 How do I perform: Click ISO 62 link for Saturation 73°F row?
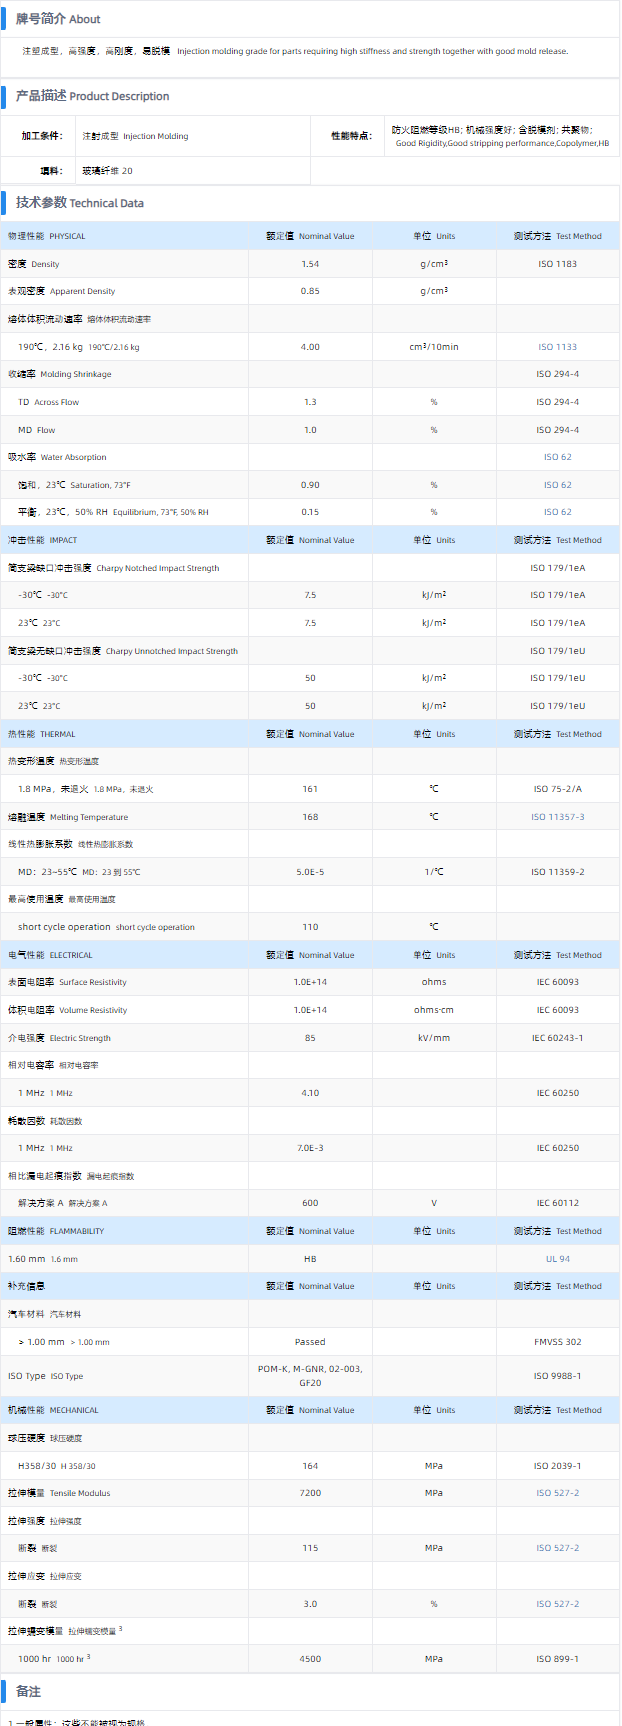pos(557,485)
